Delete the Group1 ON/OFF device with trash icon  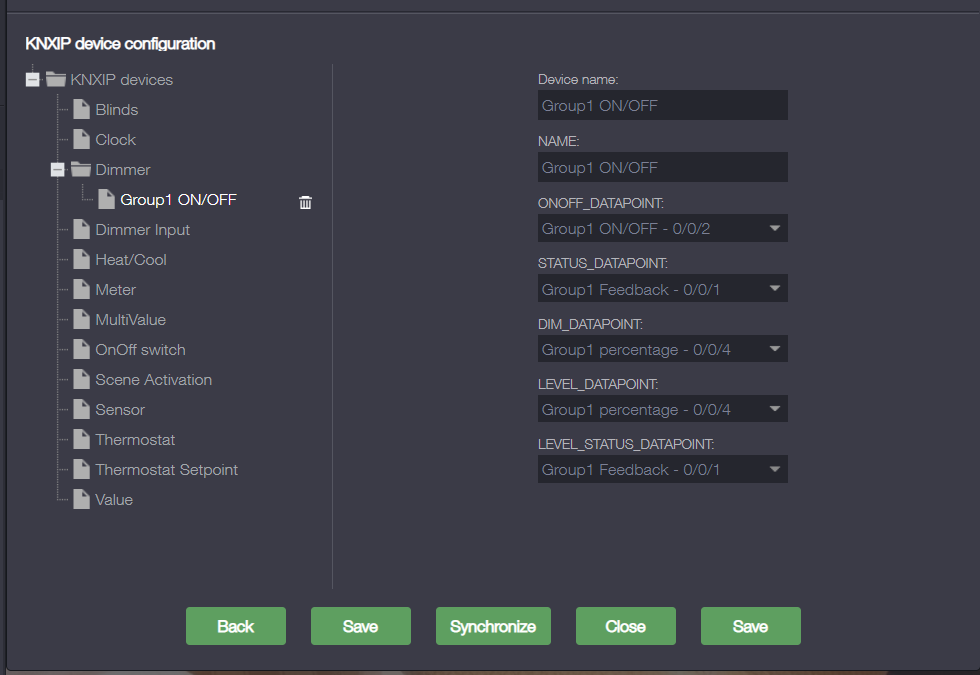(306, 202)
